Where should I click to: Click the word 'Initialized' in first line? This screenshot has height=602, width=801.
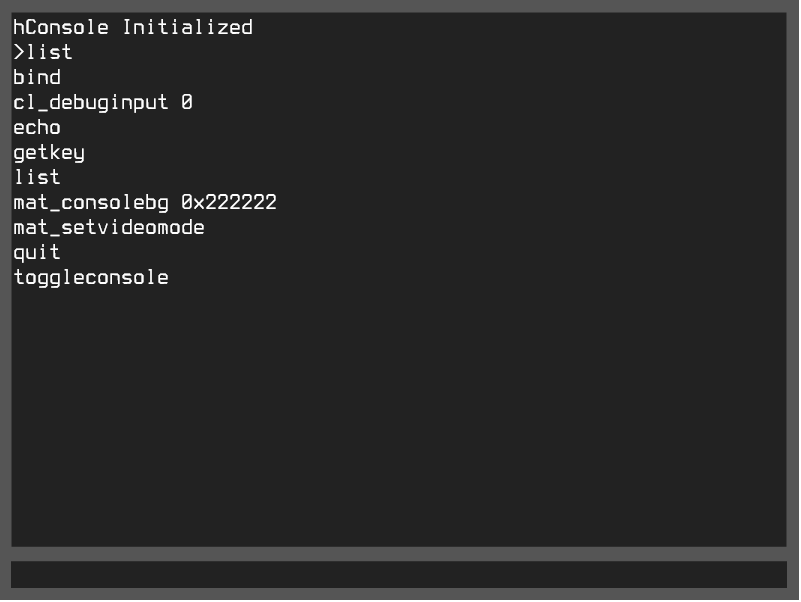pos(187,28)
